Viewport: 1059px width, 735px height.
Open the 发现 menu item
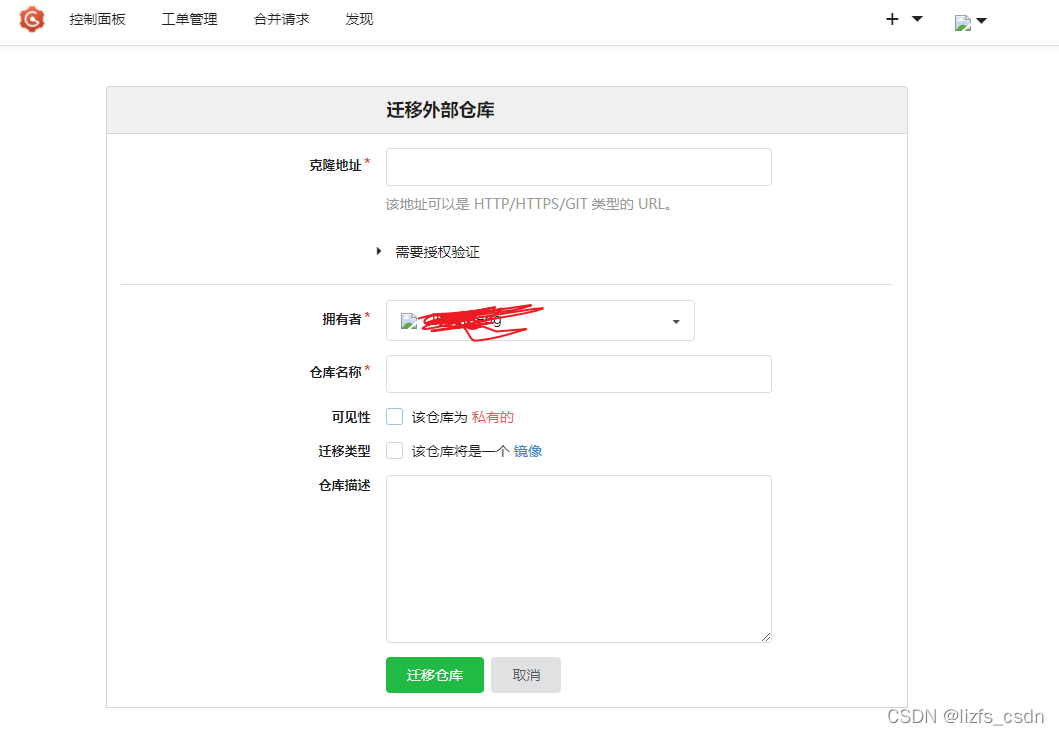pos(358,19)
